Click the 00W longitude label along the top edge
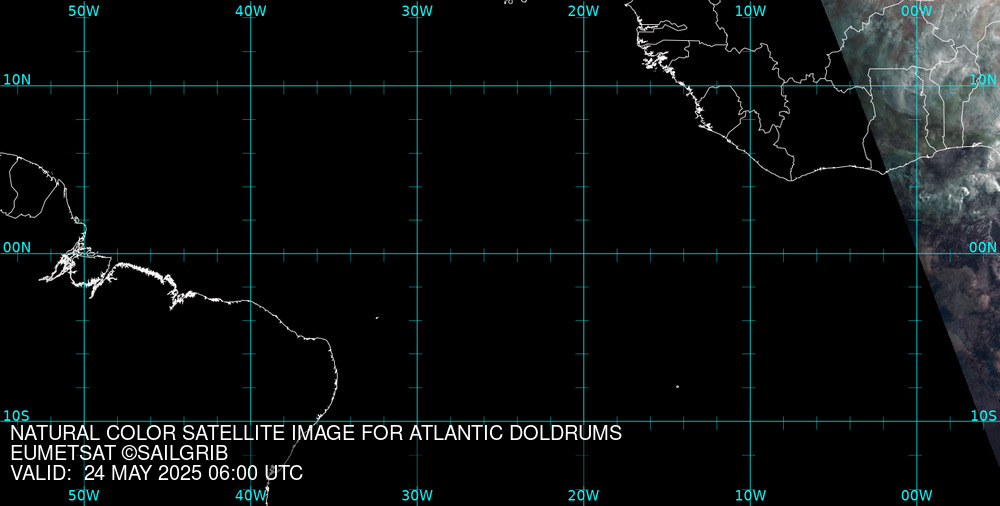Image resolution: width=1000 pixels, height=506 pixels. point(917,11)
